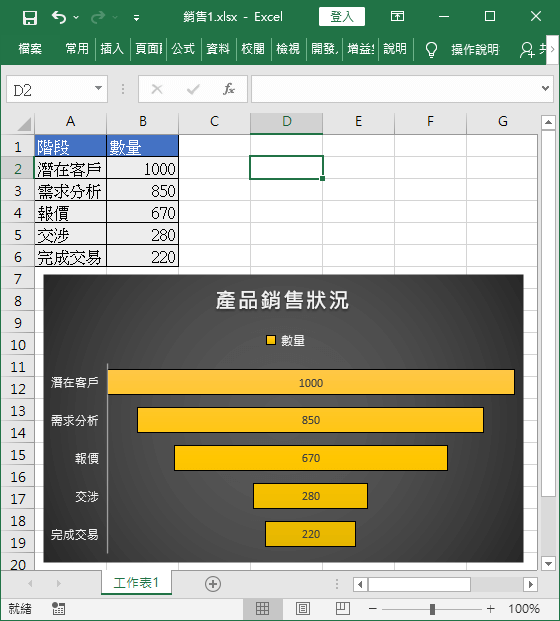Viewport: 560px width, 621px height.
Task: Select cell B2 with value 1000
Action: [143, 168]
